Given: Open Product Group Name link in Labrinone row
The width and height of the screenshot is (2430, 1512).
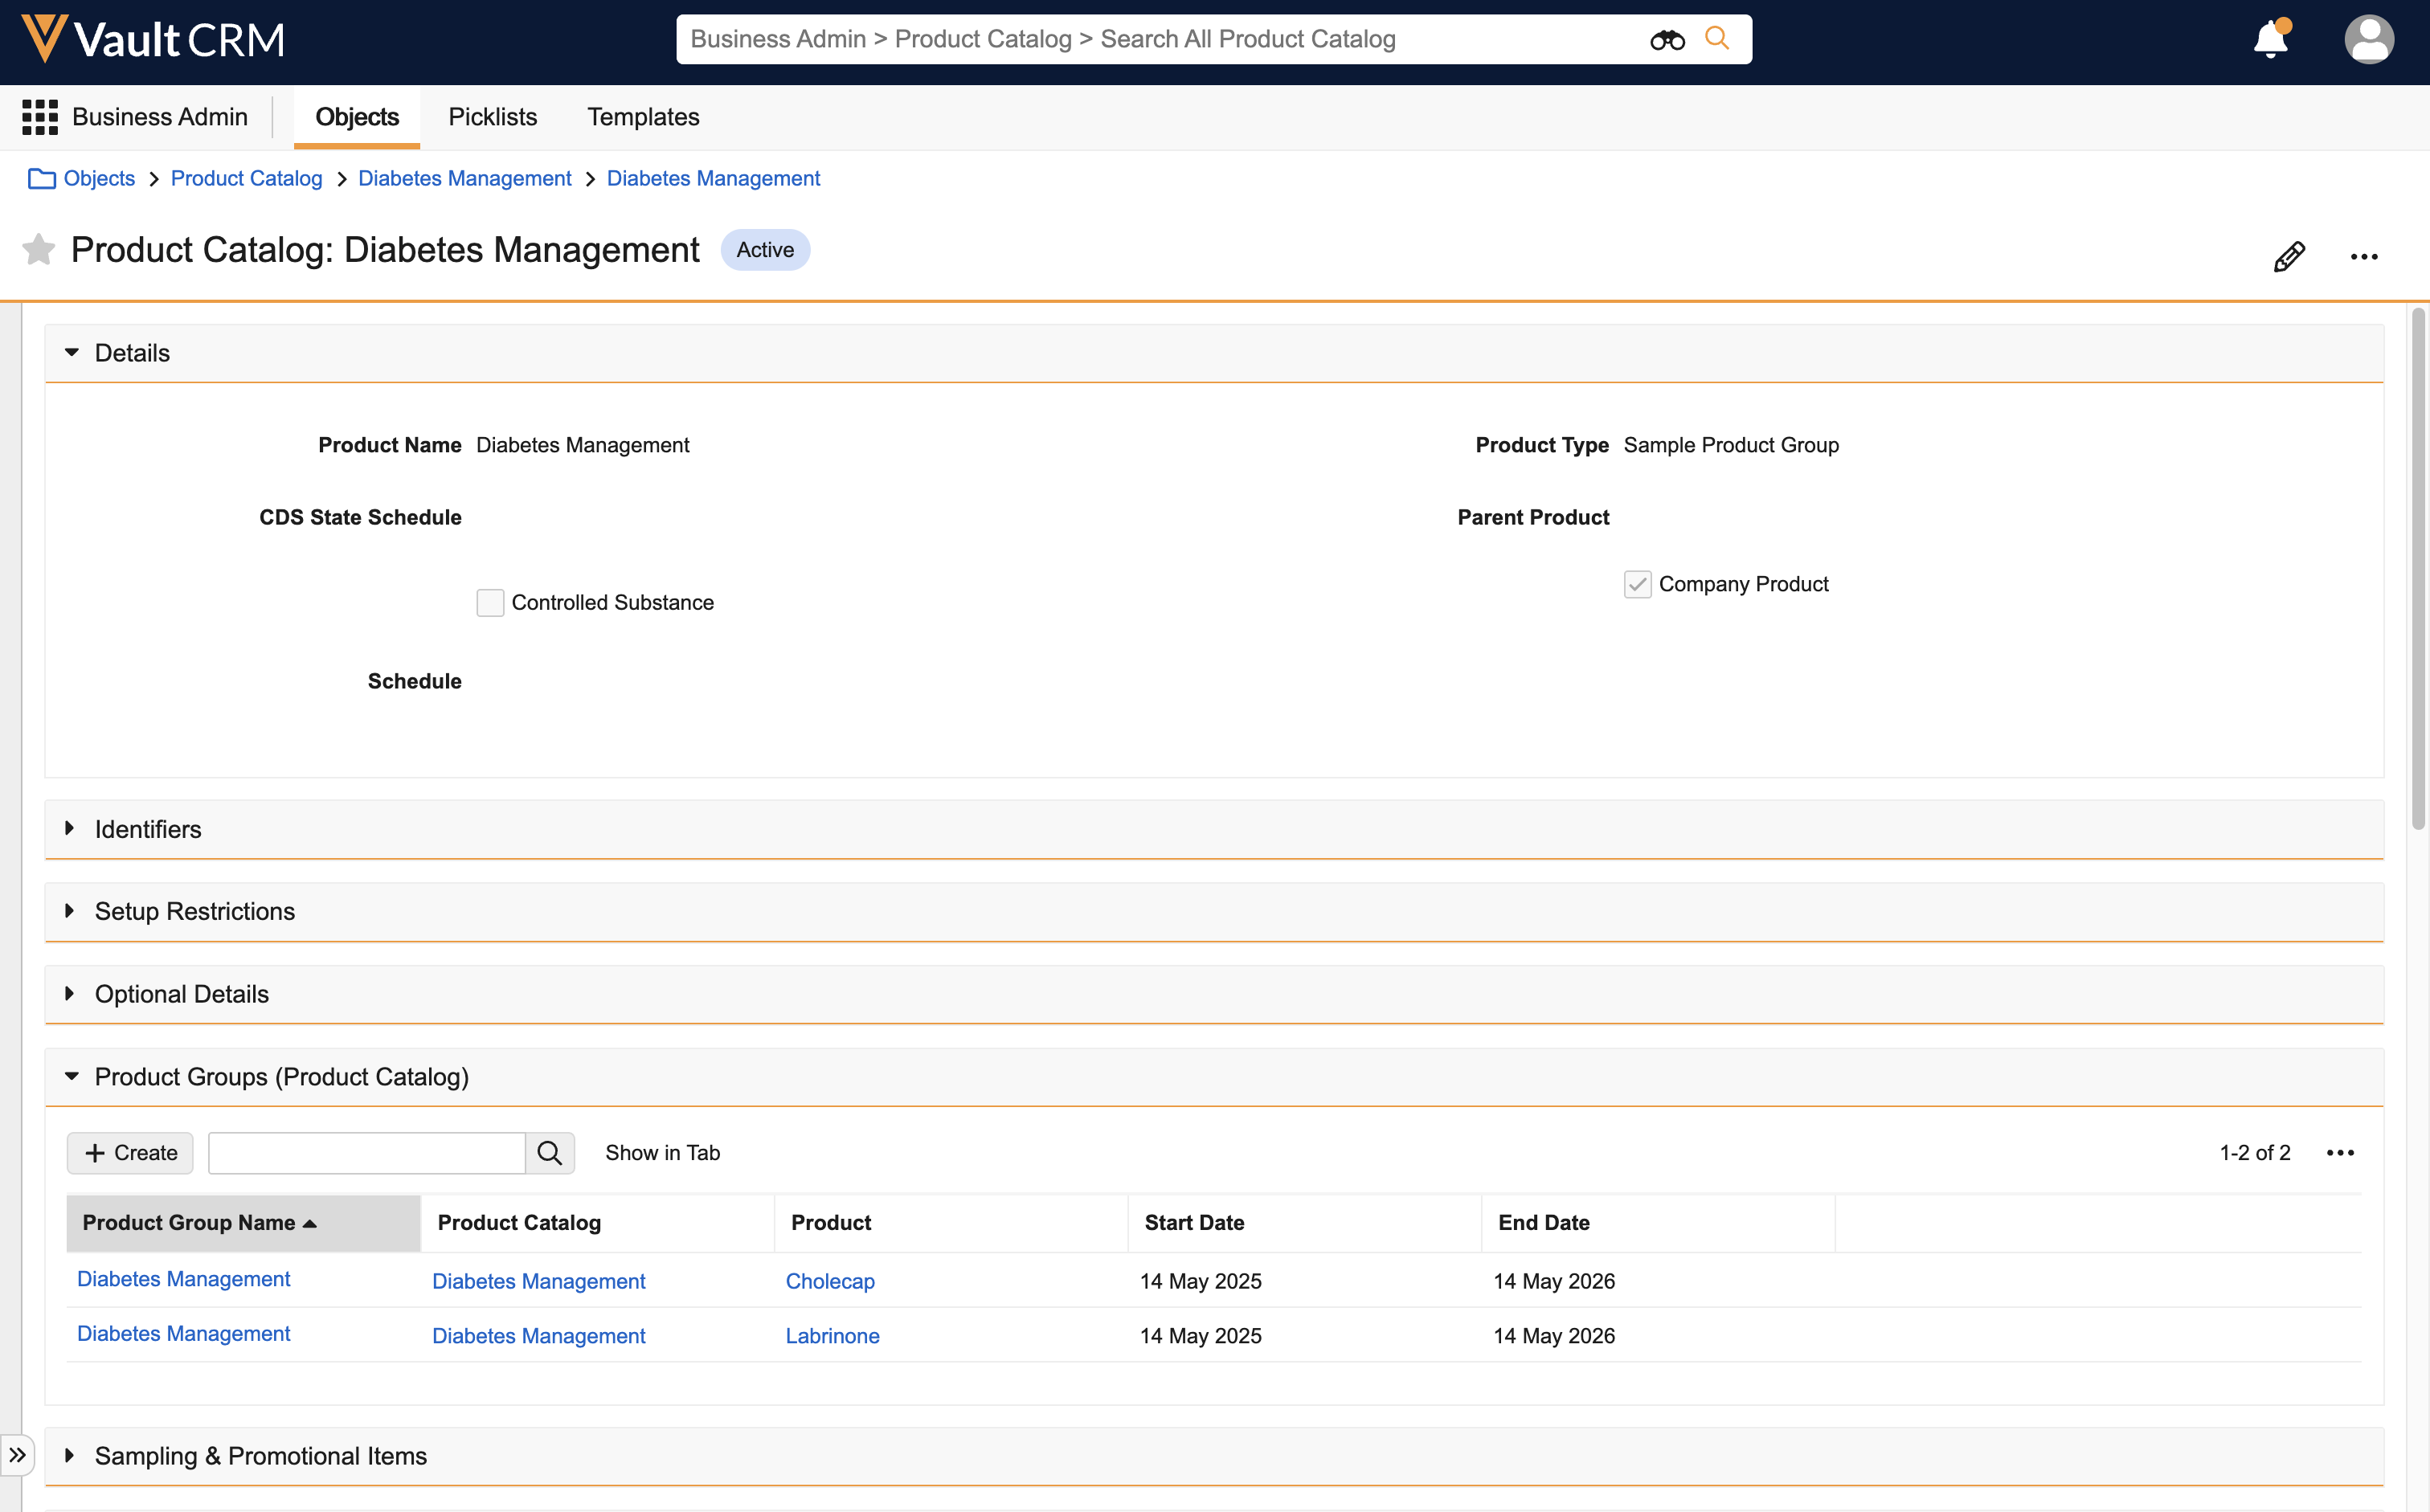Looking at the screenshot, I should (x=183, y=1334).
